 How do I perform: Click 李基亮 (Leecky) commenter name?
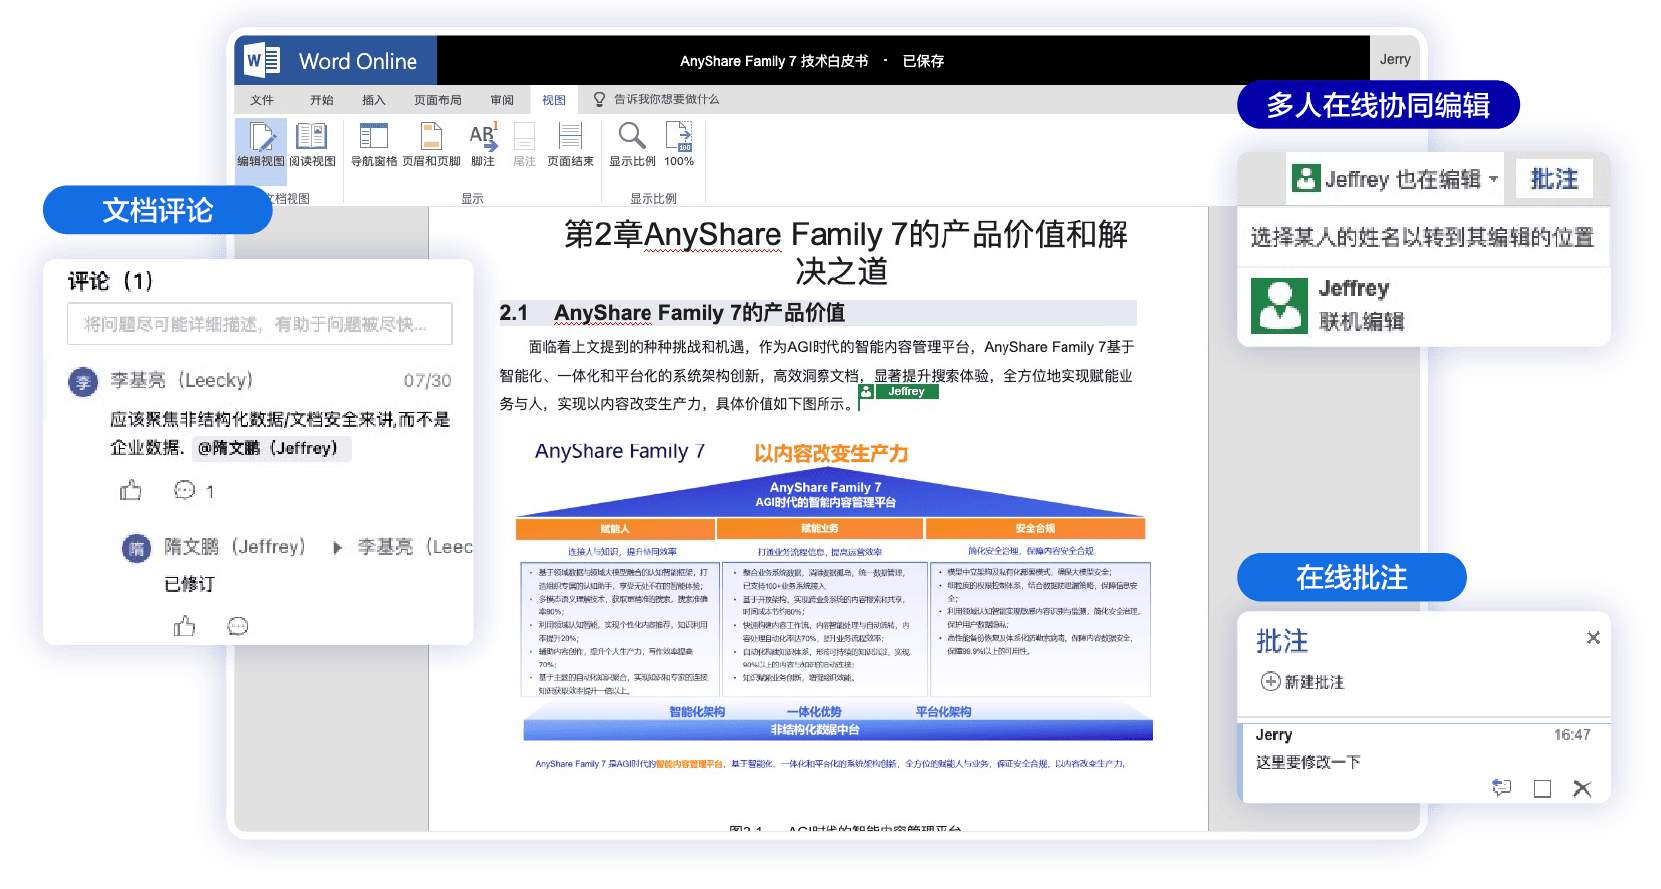[181, 381]
